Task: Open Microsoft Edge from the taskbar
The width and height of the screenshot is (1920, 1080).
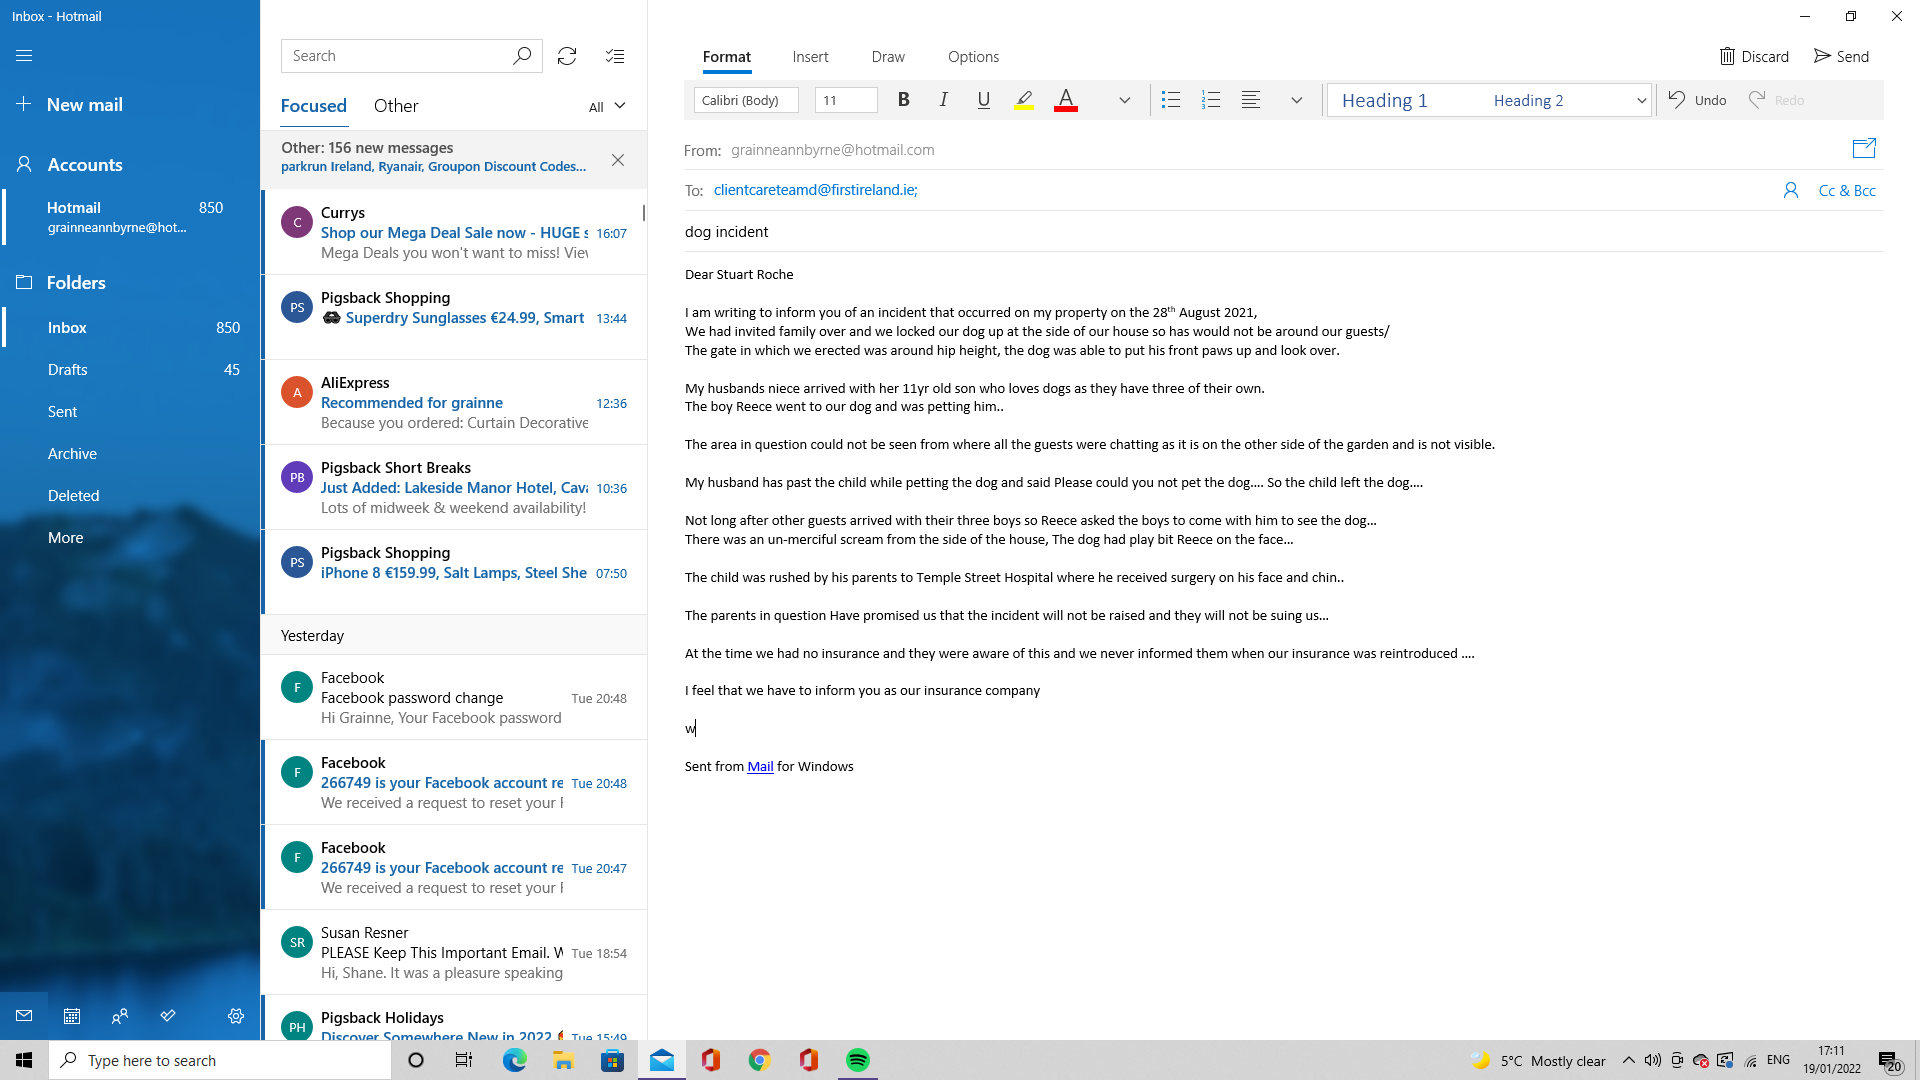Action: [x=515, y=1060]
